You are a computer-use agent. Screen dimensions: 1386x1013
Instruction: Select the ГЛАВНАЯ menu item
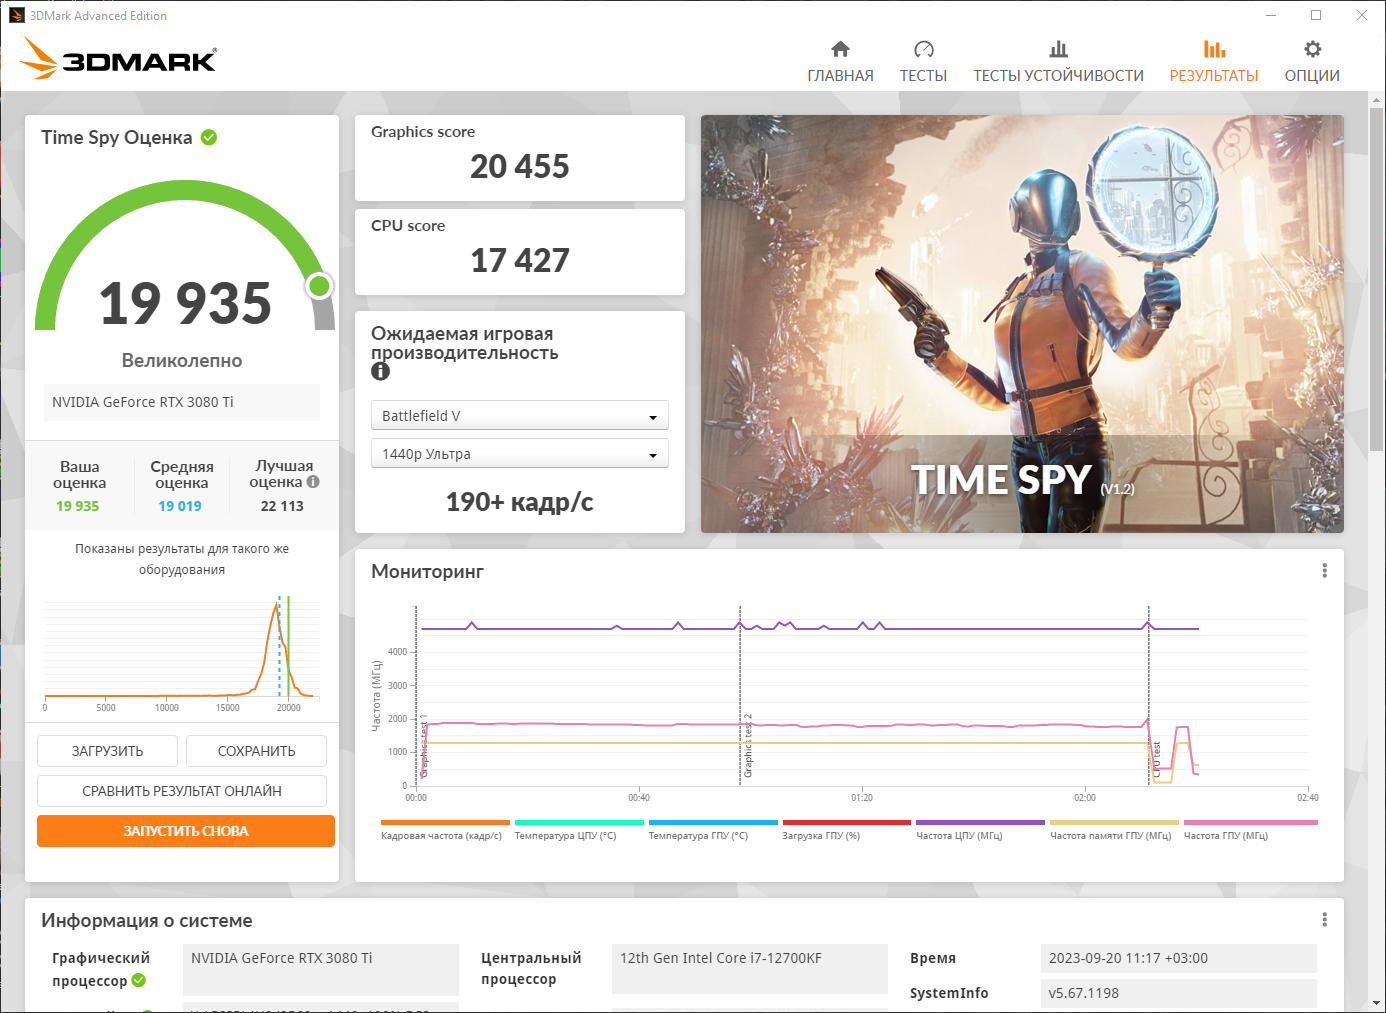click(840, 60)
